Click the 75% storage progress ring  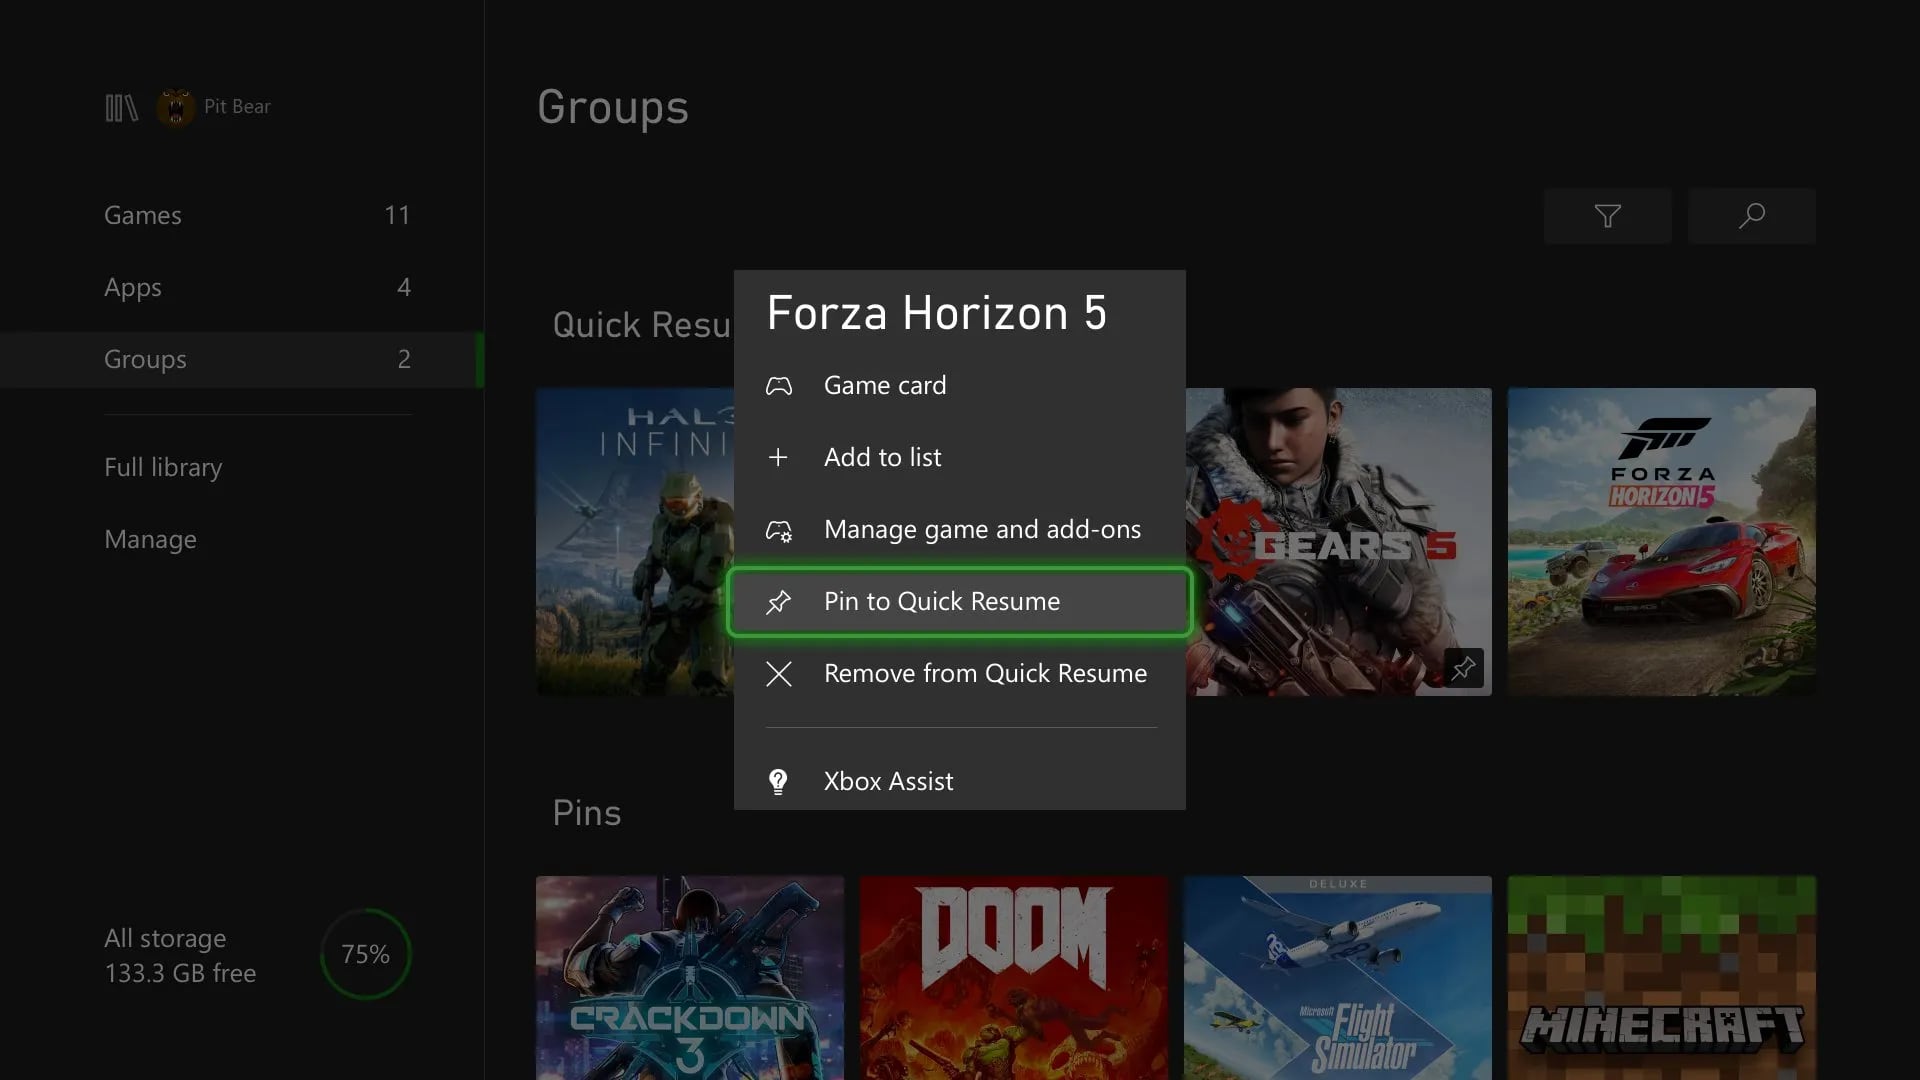[x=365, y=953]
